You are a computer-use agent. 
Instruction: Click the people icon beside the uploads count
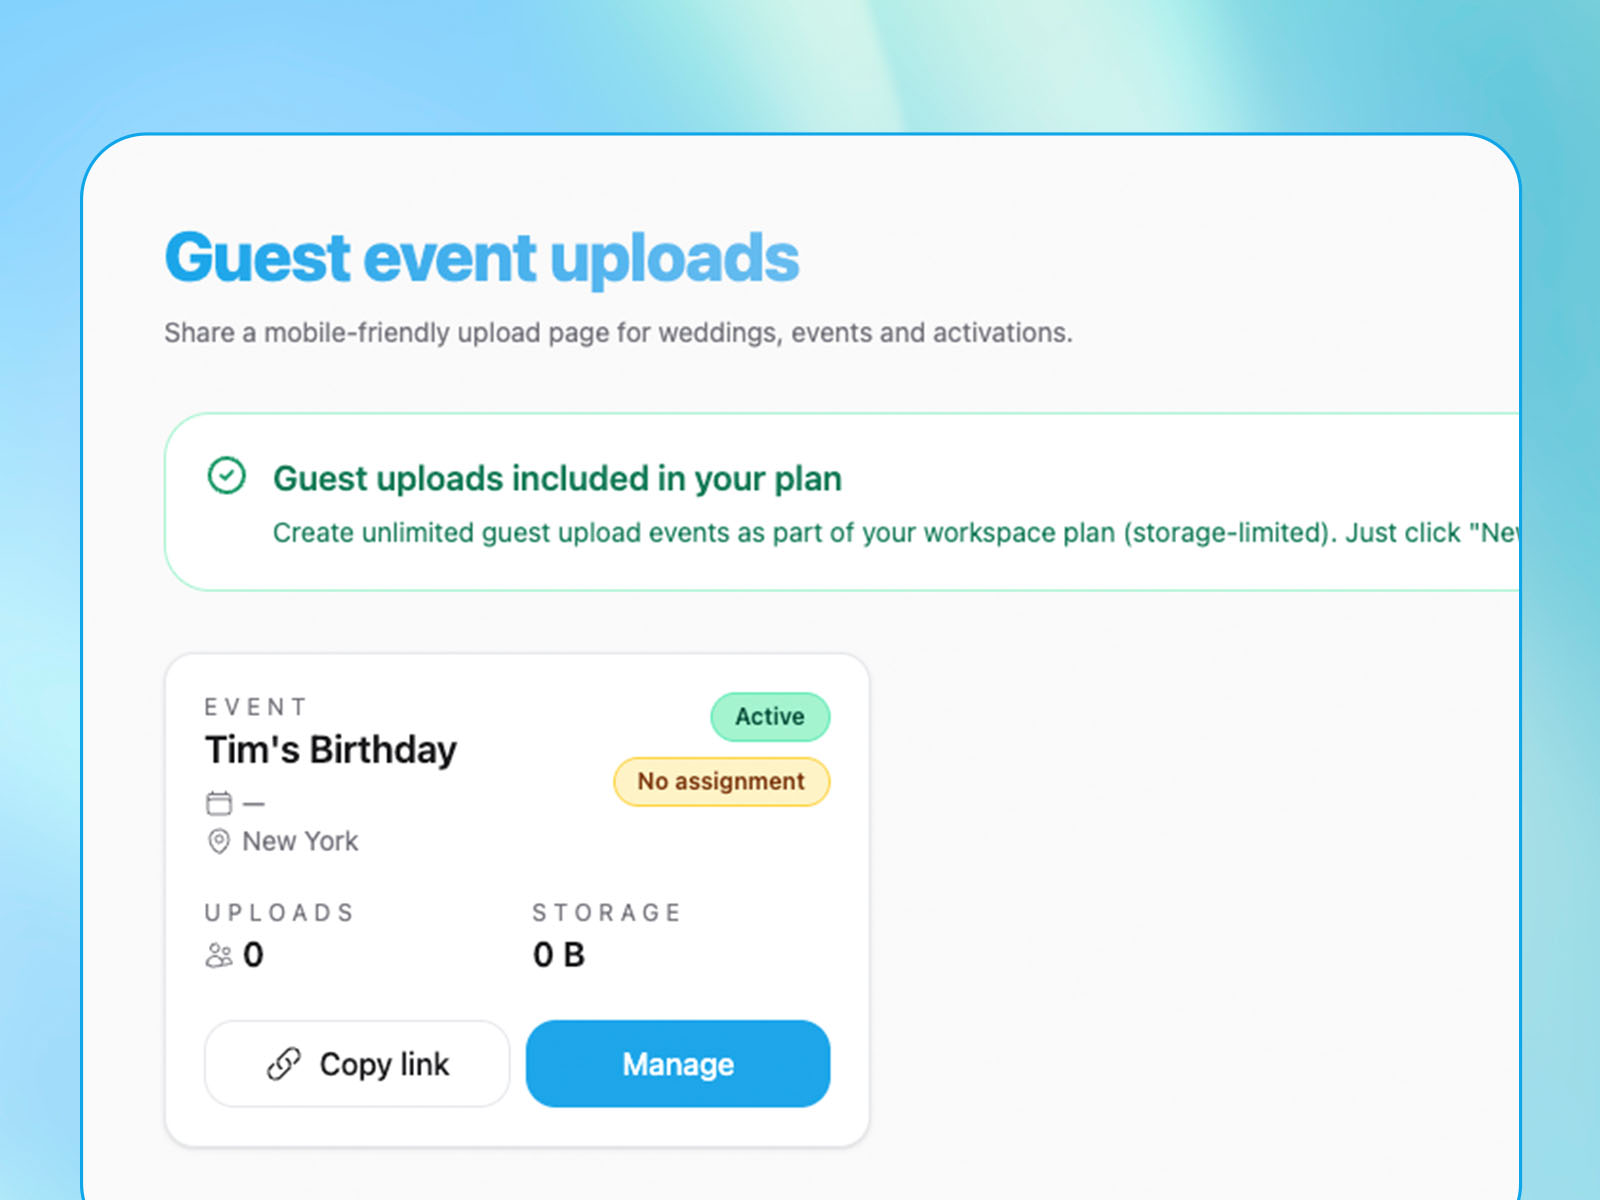point(220,955)
